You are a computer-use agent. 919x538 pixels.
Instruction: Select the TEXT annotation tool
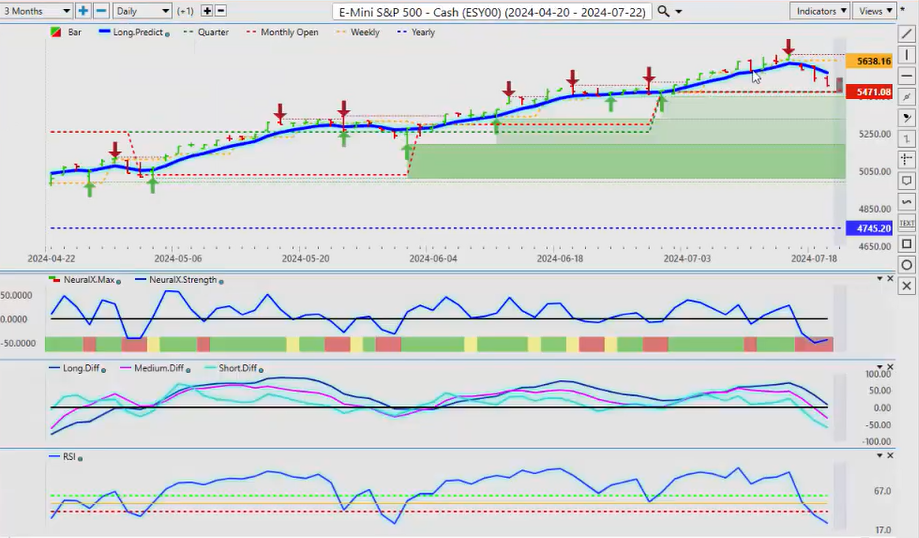[907, 223]
